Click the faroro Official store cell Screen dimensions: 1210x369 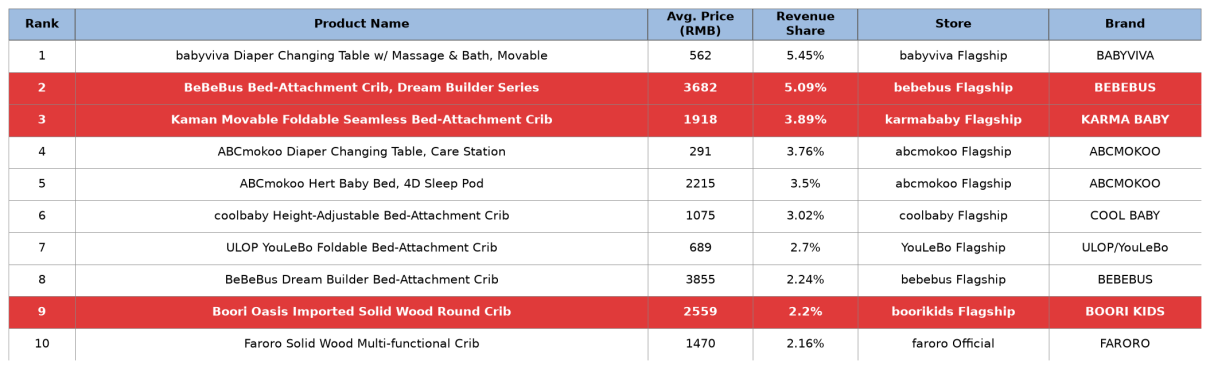tap(953, 344)
